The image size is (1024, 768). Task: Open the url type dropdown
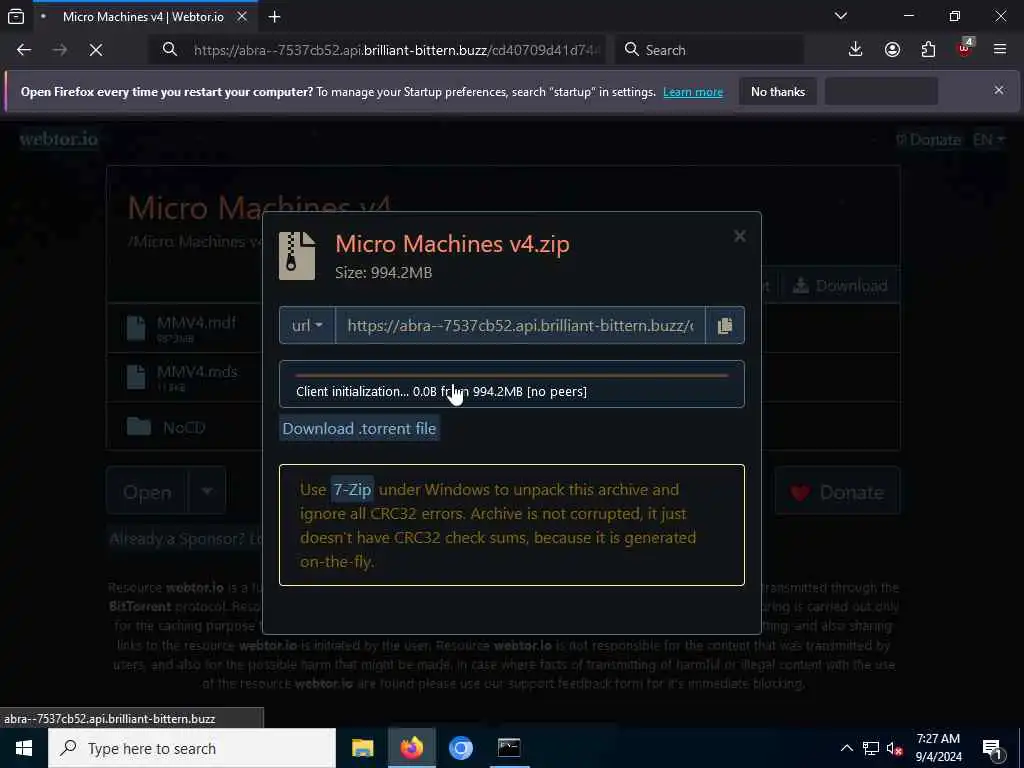pyautogui.click(x=307, y=325)
